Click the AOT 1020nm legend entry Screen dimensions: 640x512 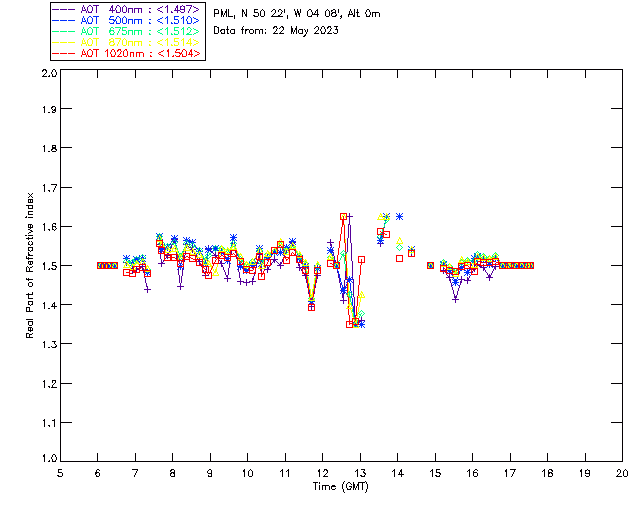[127, 53]
